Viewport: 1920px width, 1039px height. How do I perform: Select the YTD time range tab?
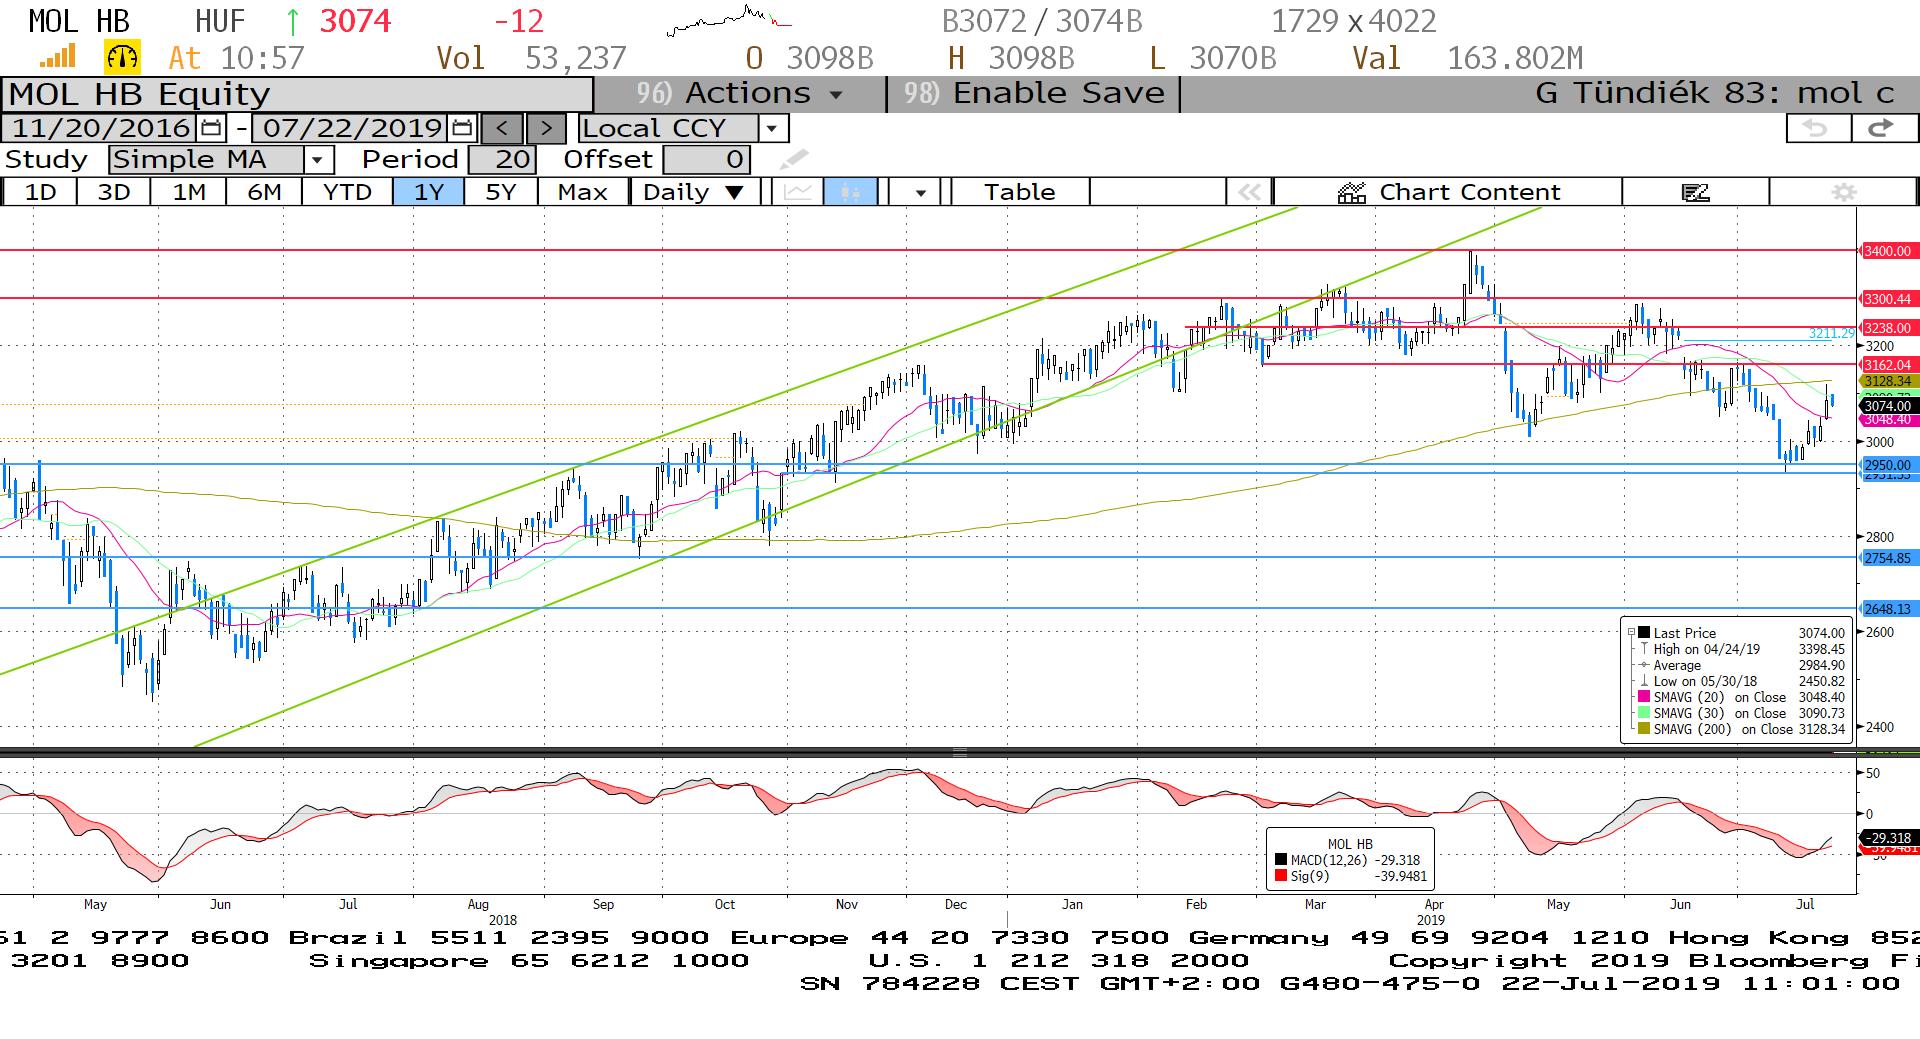tap(347, 192)
